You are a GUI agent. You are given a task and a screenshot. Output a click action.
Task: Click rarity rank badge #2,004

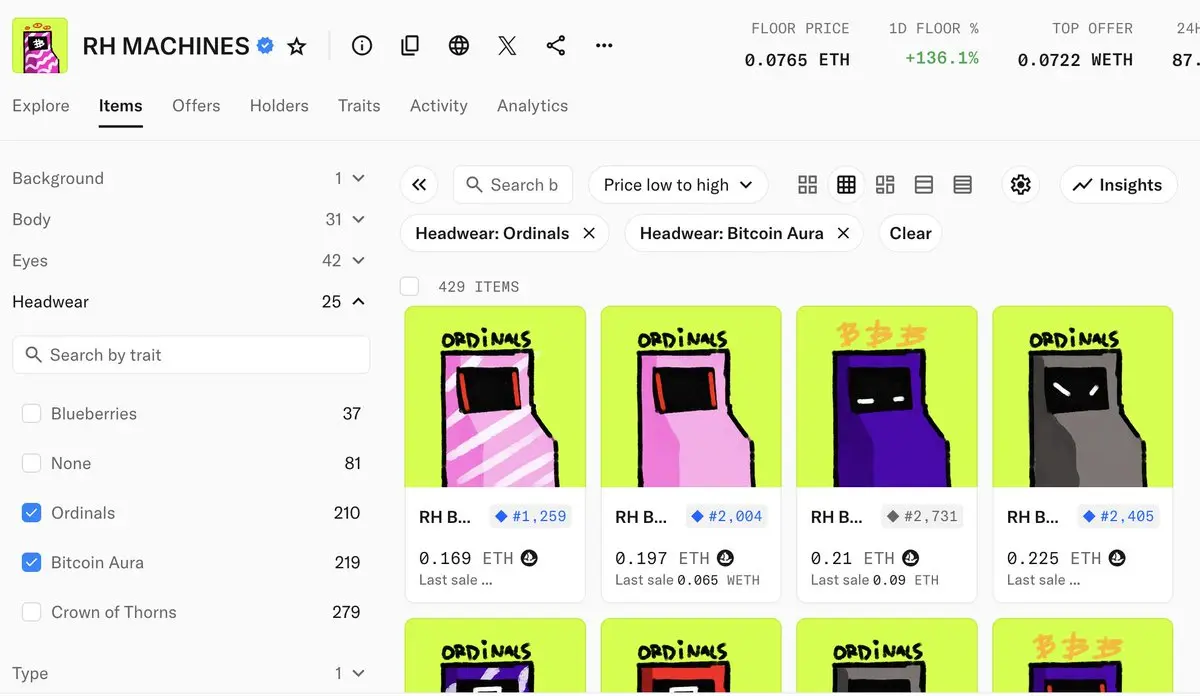point(727,517)
